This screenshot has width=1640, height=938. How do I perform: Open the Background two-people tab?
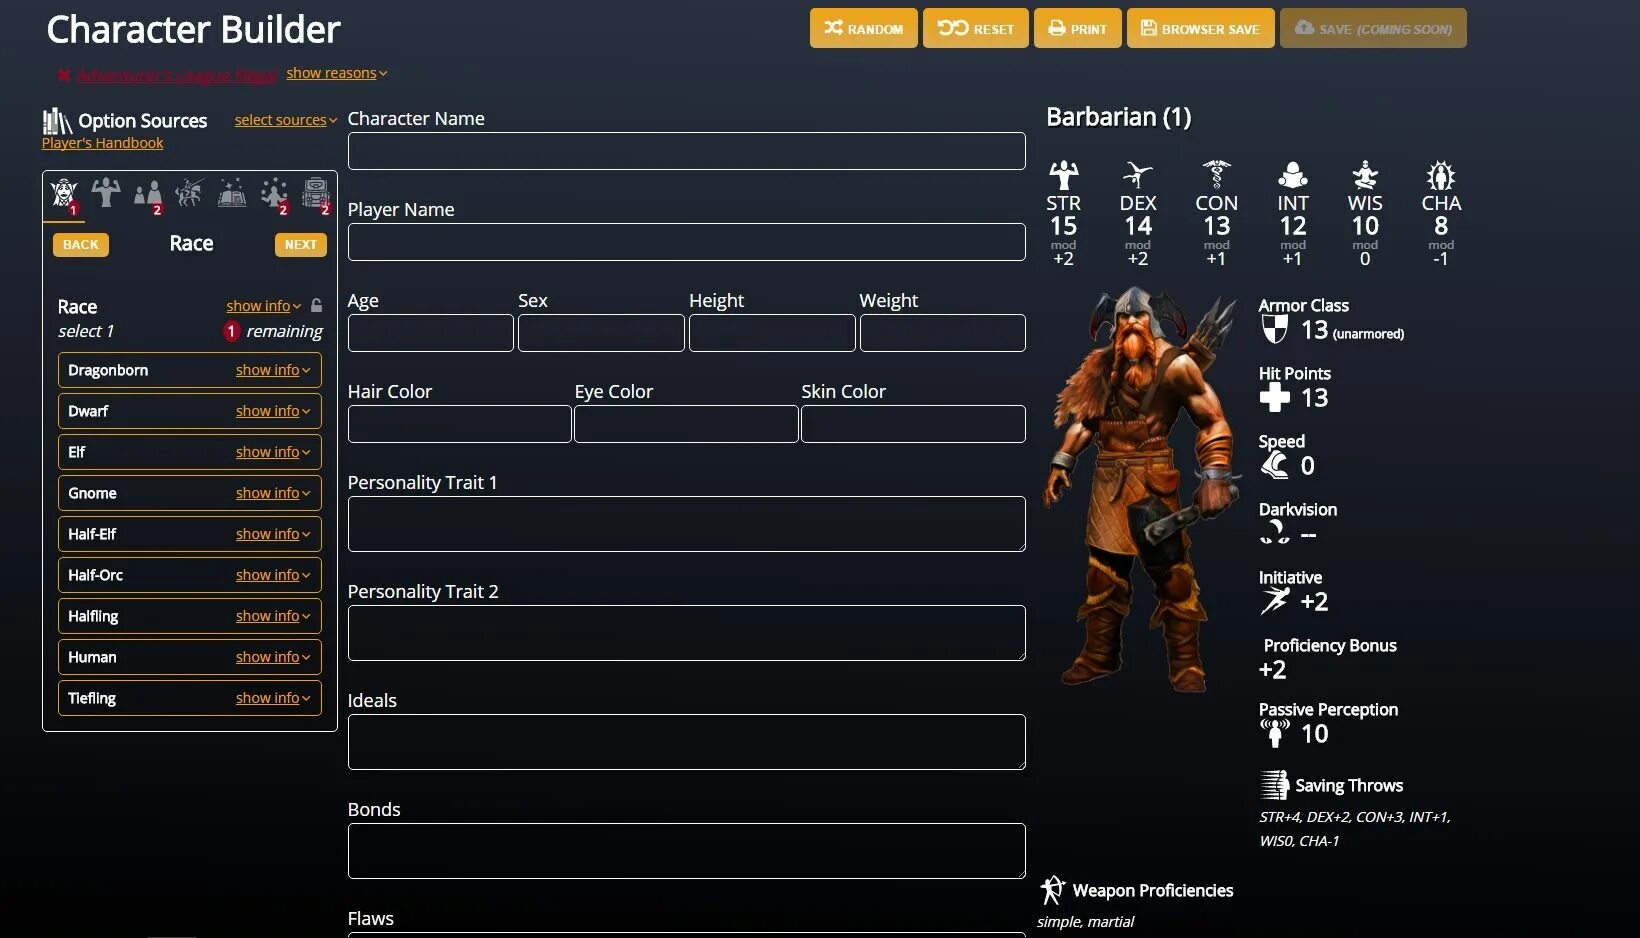coord(148,193)
